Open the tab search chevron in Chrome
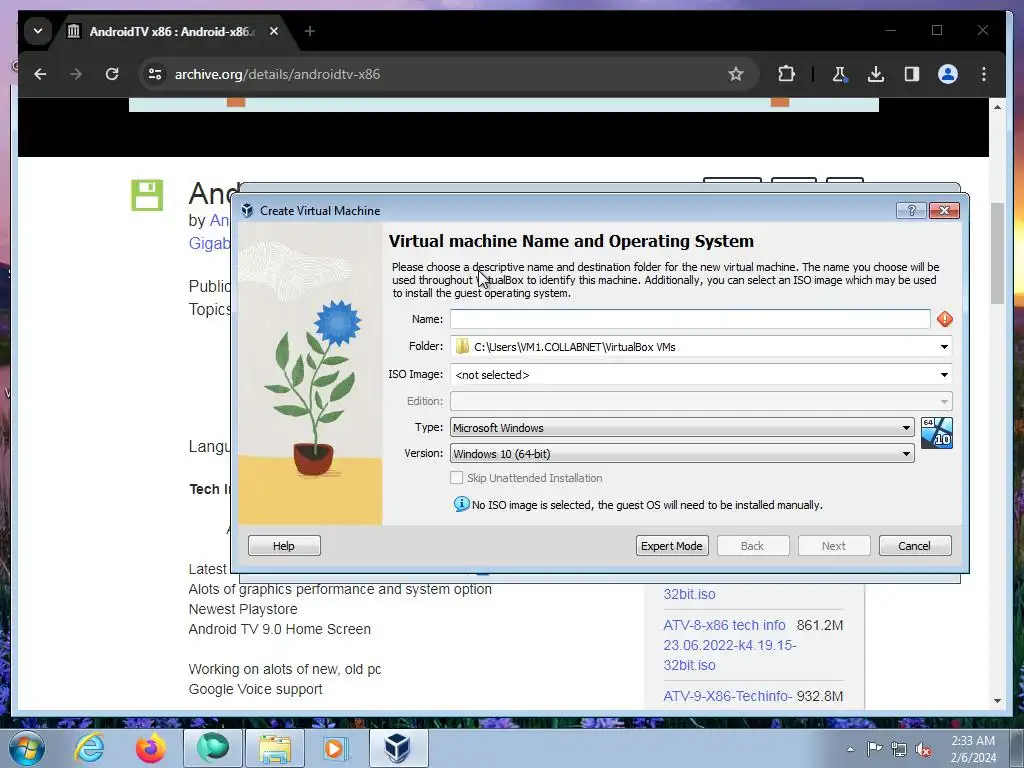 [x=38, y=31]
